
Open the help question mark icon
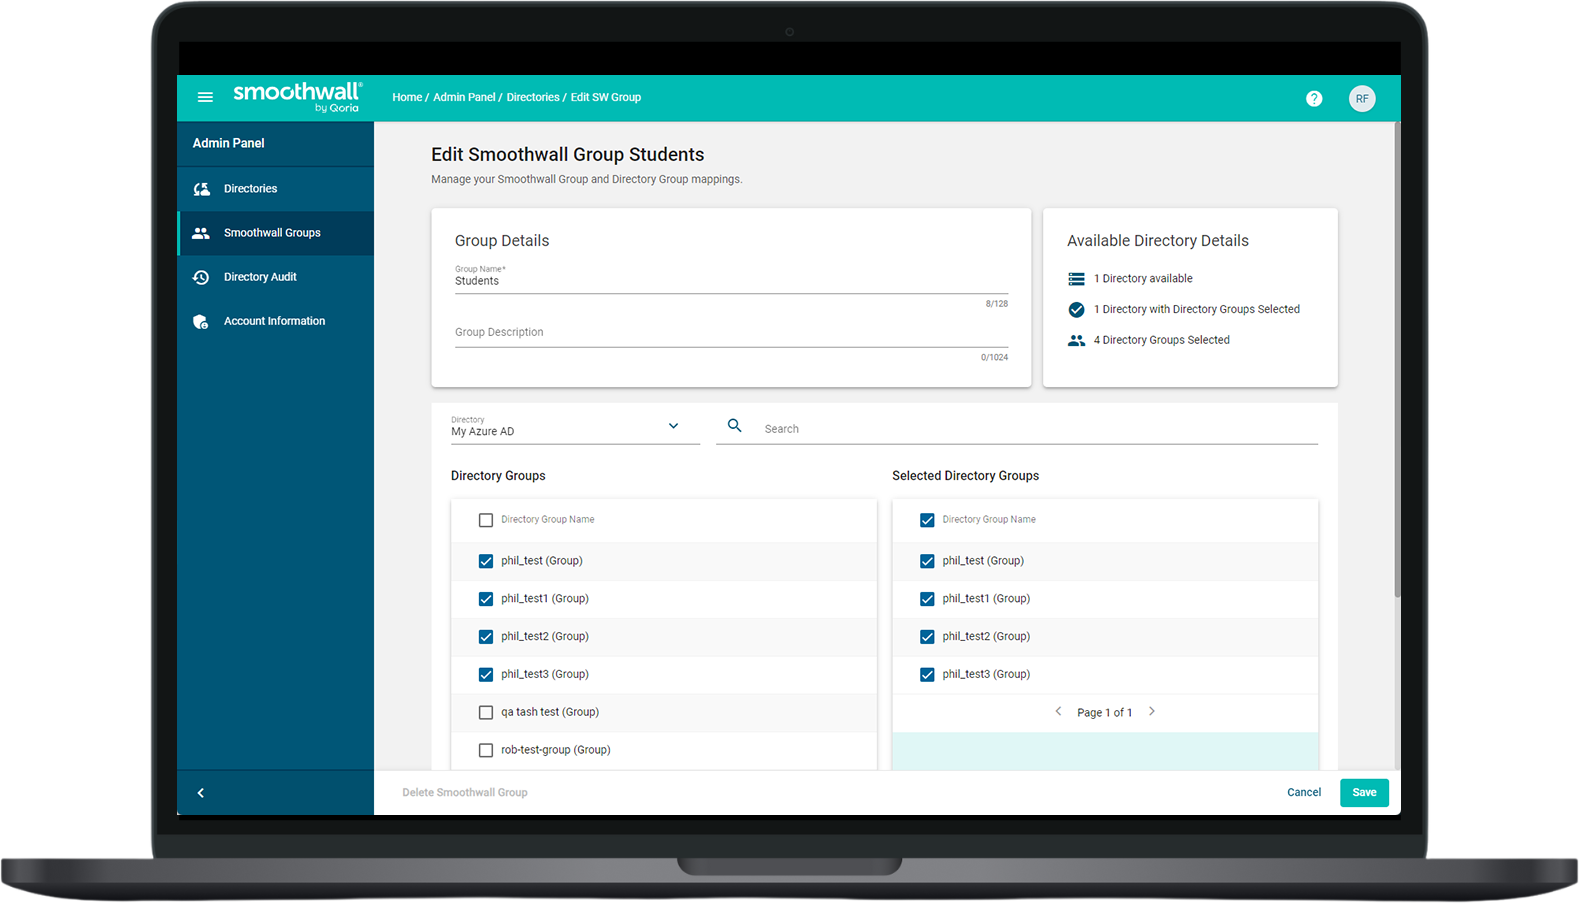coord(1314,98)
